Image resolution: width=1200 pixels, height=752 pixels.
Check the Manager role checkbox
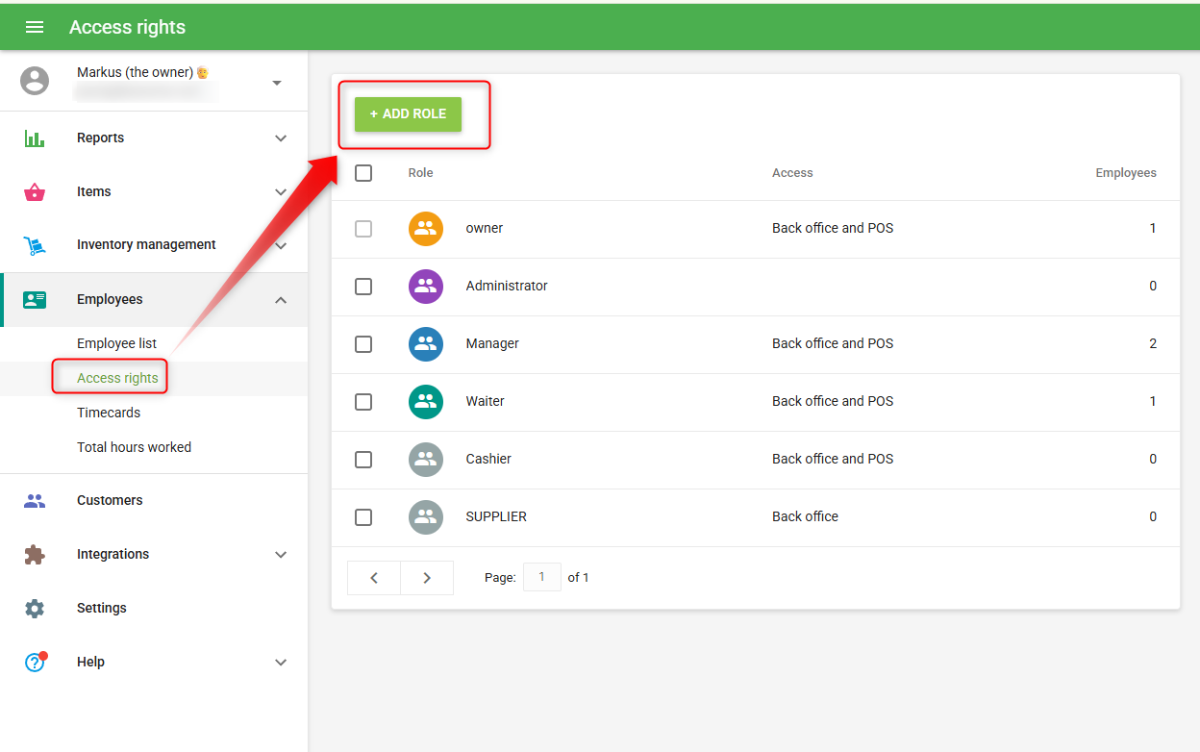(364, 344)
